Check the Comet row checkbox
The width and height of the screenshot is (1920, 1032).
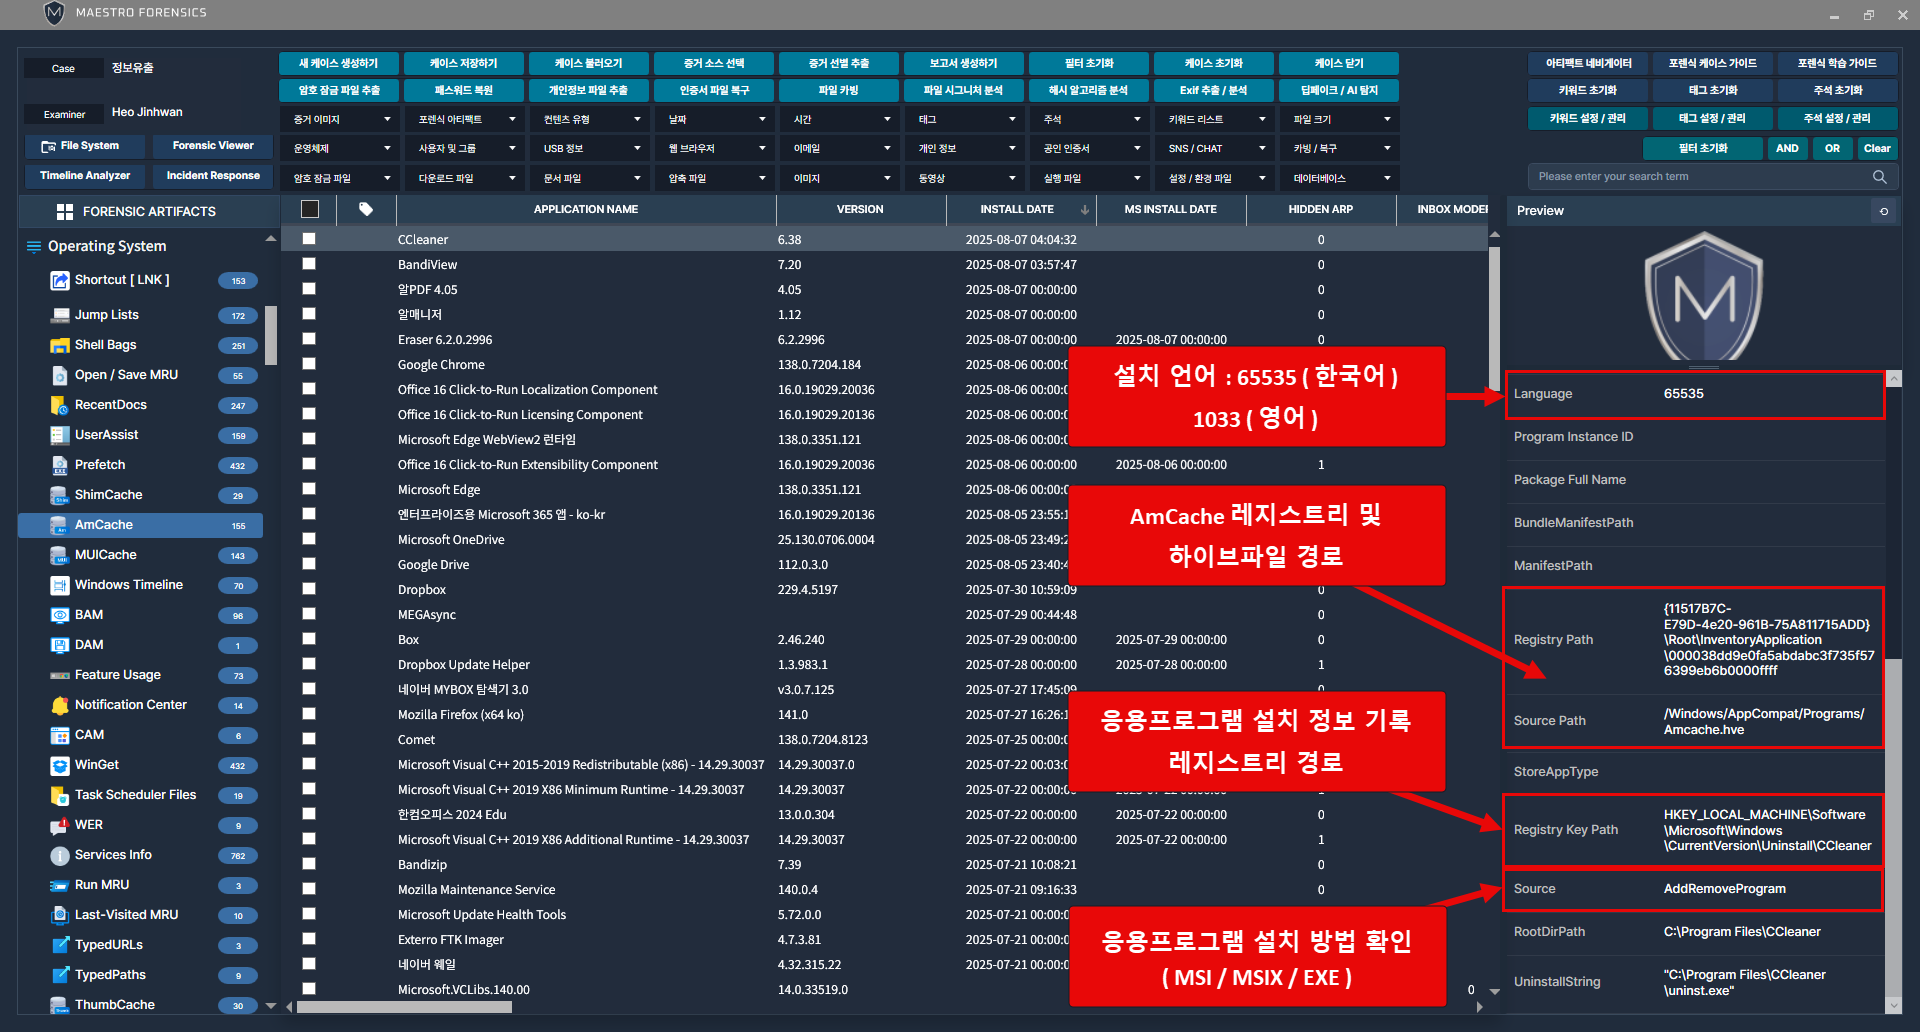click(x=309, y=739)
